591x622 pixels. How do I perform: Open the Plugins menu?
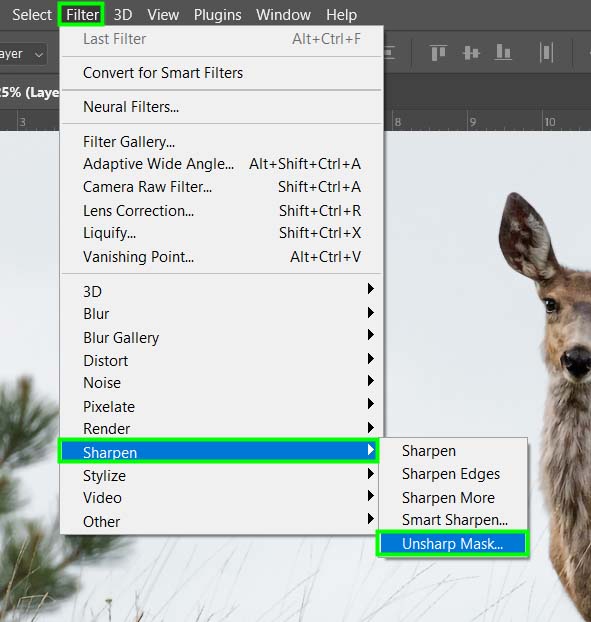(x=217, y=15)
